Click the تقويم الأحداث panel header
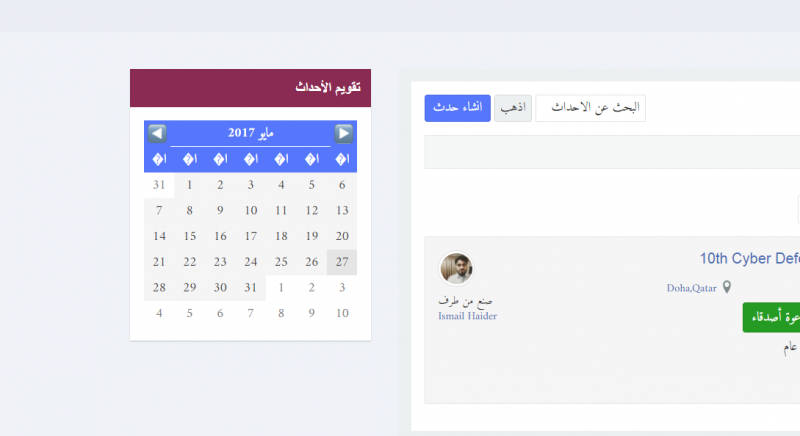 pos(251,88)
